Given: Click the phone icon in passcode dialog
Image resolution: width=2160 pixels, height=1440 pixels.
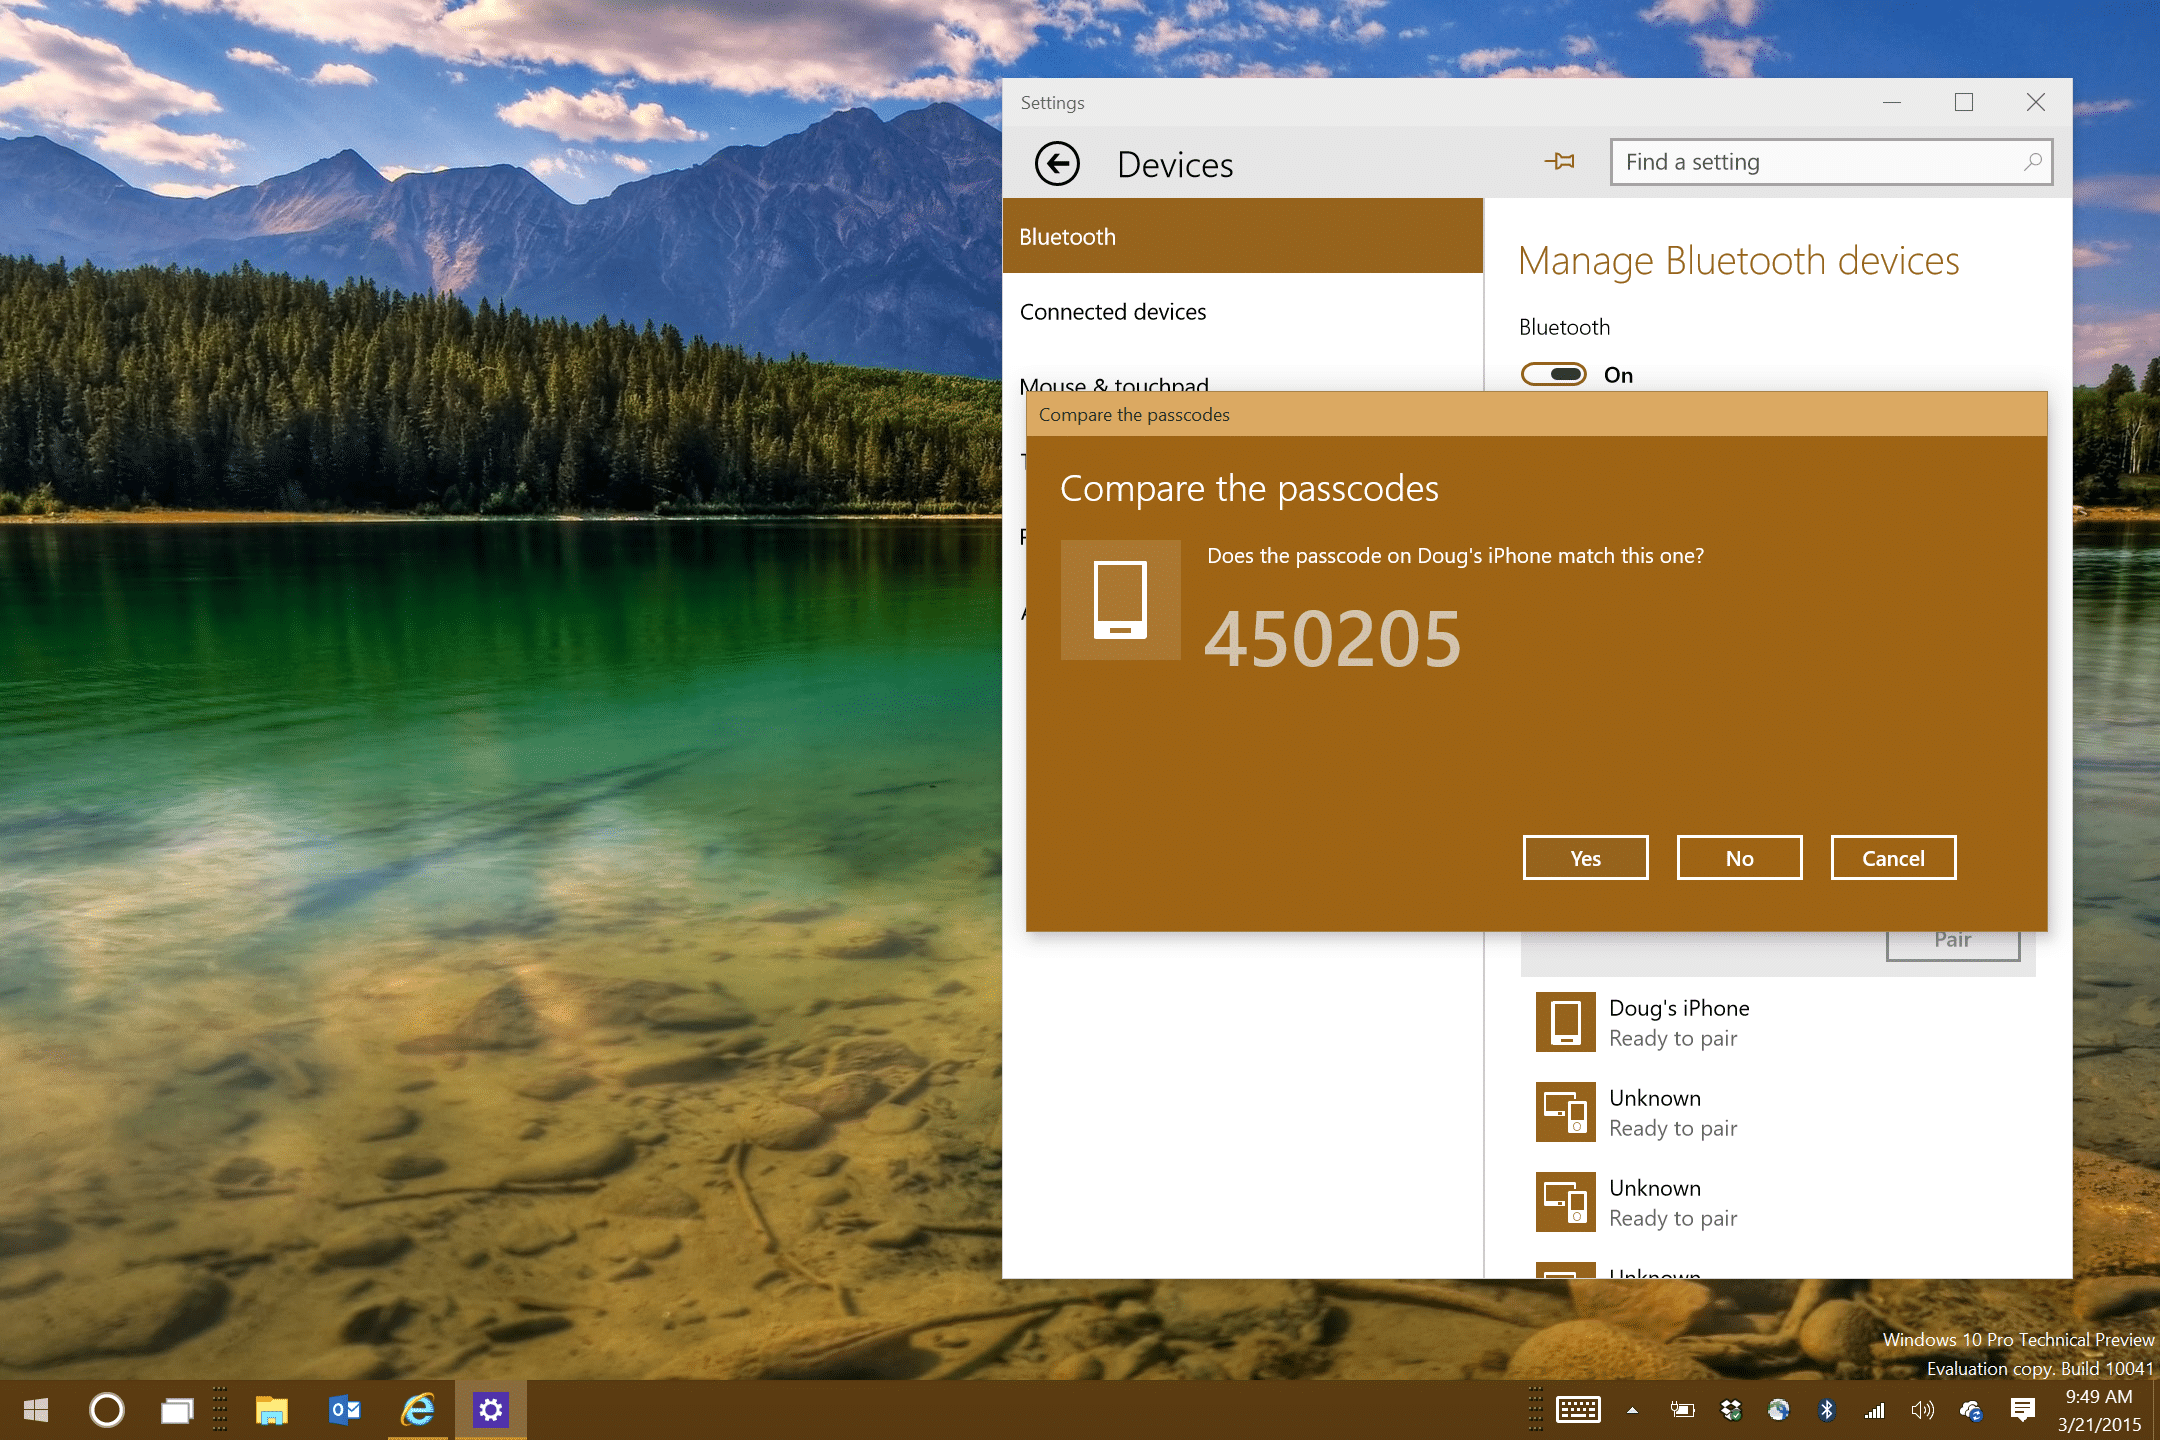Looking at the screenshot, I should 1120,600.
